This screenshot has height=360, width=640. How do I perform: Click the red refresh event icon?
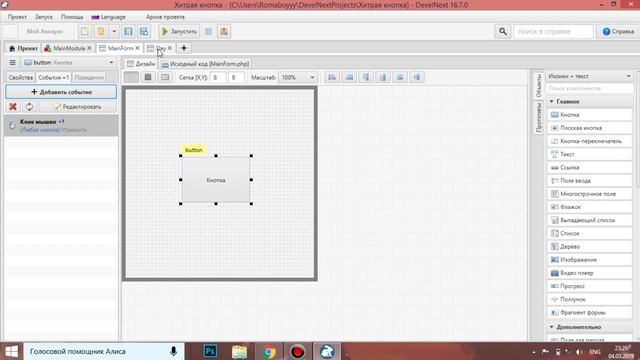(29, 107)
